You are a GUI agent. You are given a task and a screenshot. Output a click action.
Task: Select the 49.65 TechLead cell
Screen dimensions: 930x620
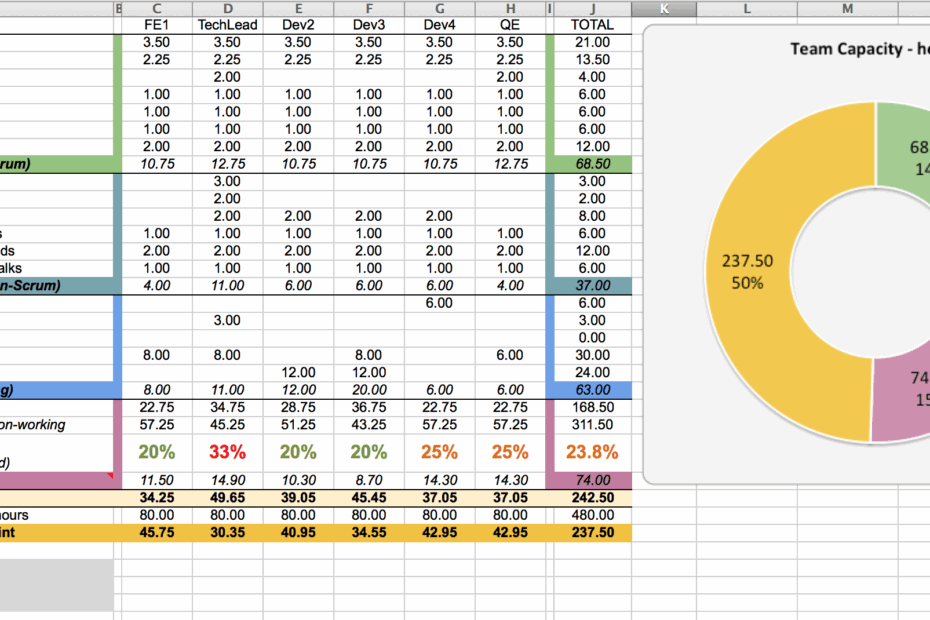pos(228,498)
